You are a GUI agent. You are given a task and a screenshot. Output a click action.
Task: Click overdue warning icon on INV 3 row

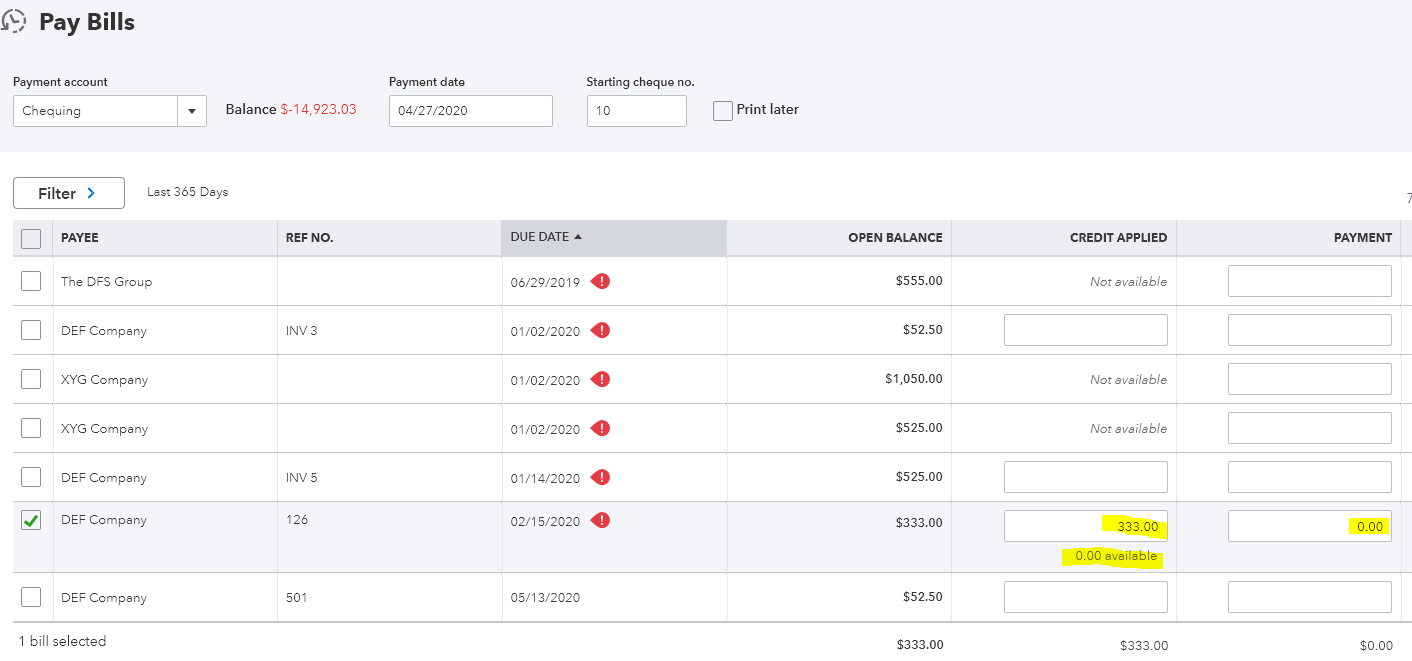coord(600,330)
